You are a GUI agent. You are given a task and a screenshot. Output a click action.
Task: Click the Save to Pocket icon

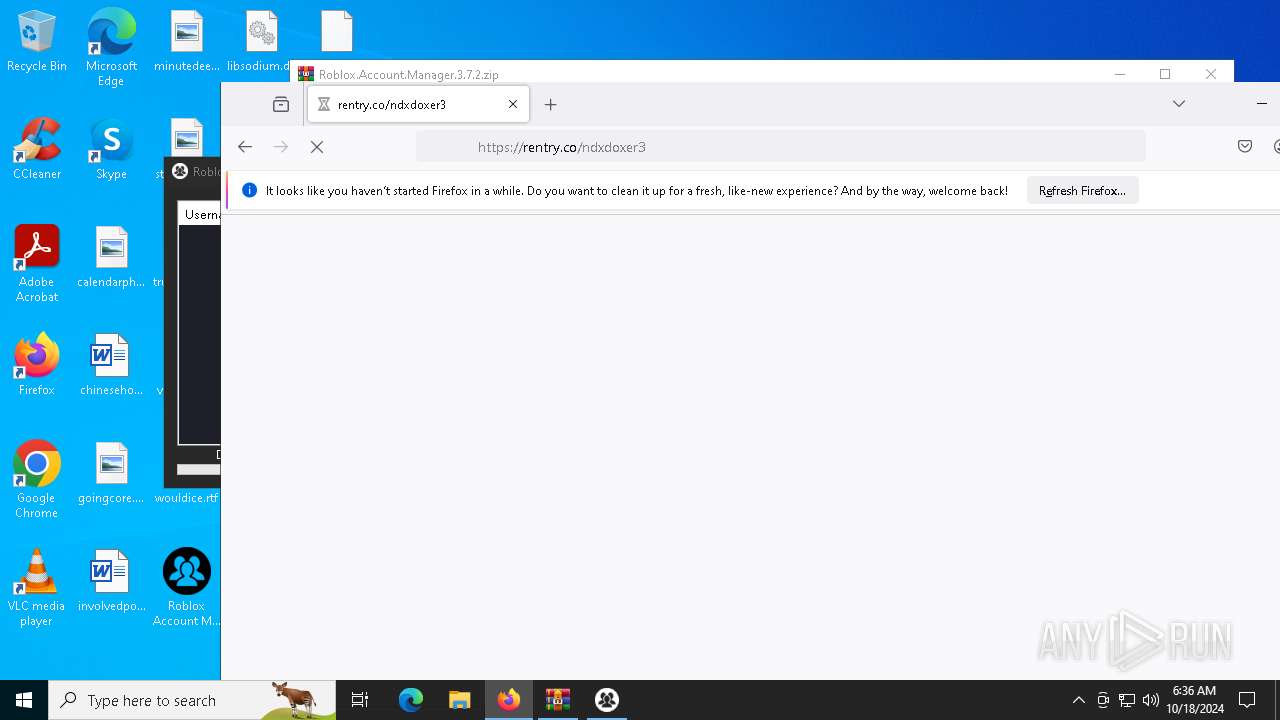pos(1245,147)
